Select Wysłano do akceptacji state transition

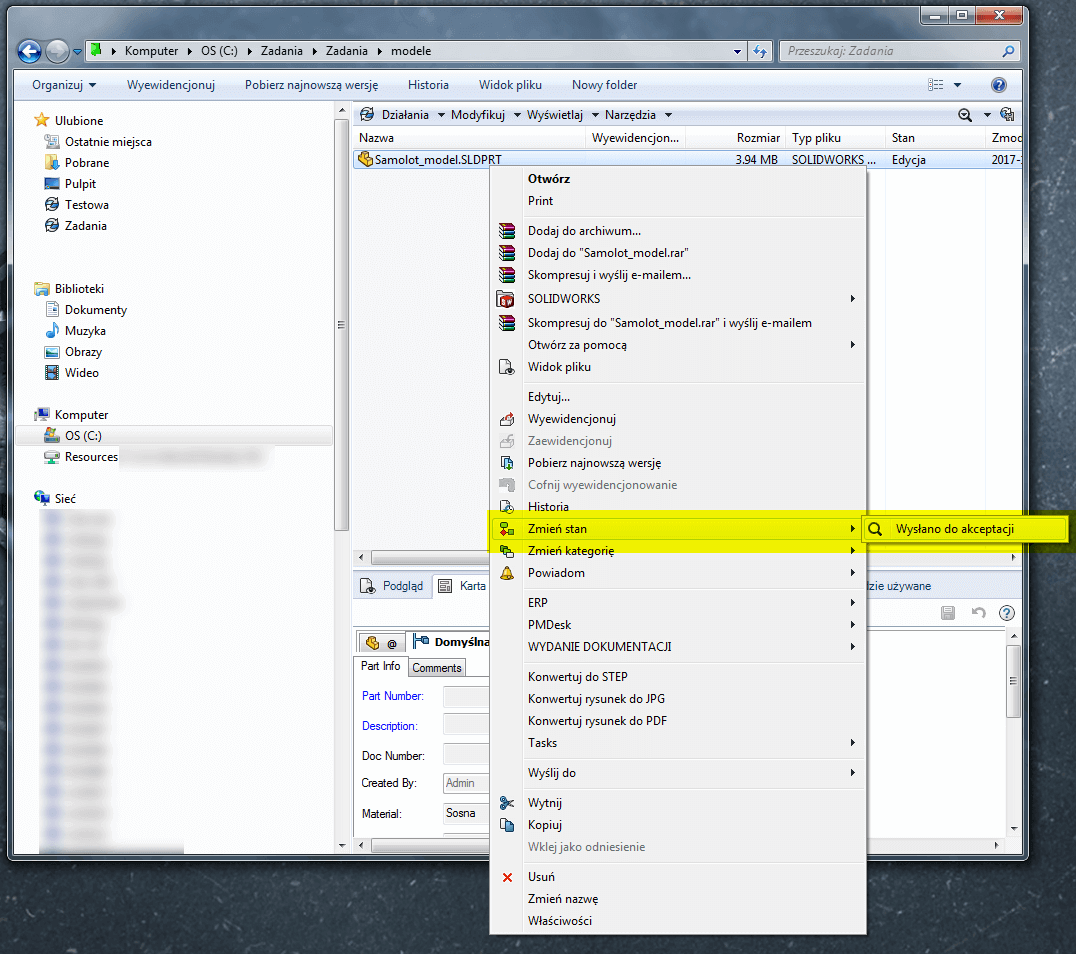tap(954, 529)
